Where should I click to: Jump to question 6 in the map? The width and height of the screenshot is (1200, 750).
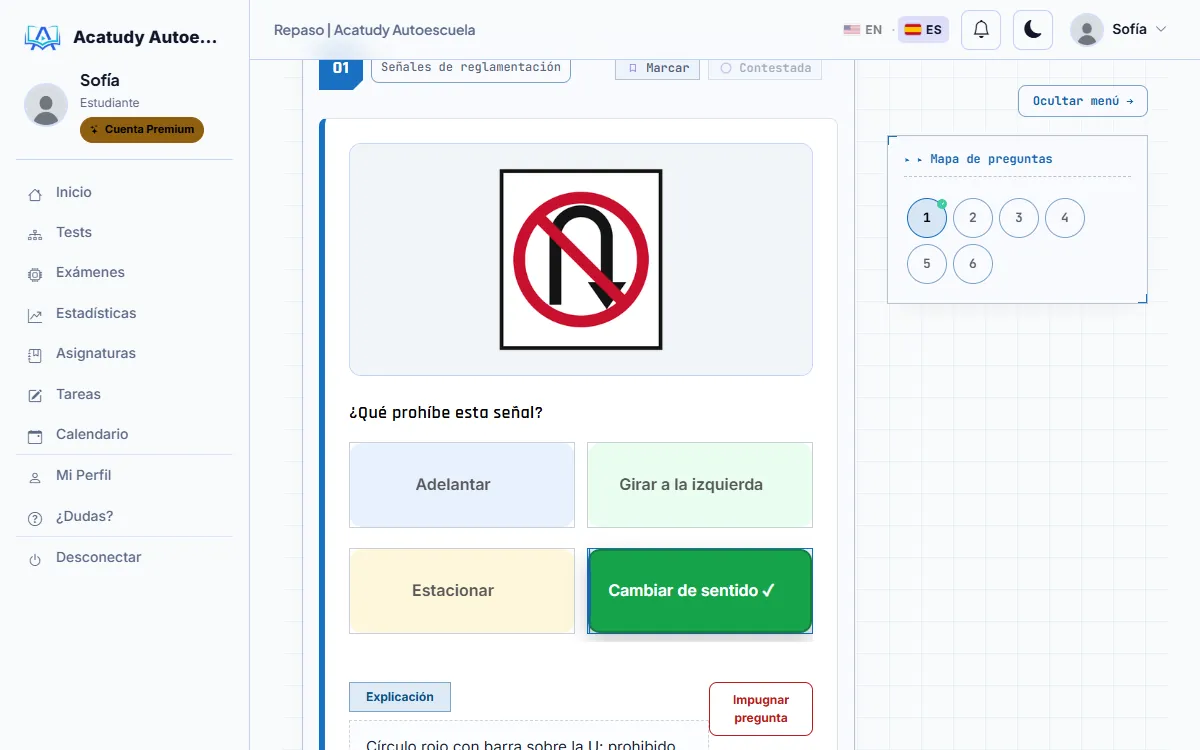(x=973, y=264)
